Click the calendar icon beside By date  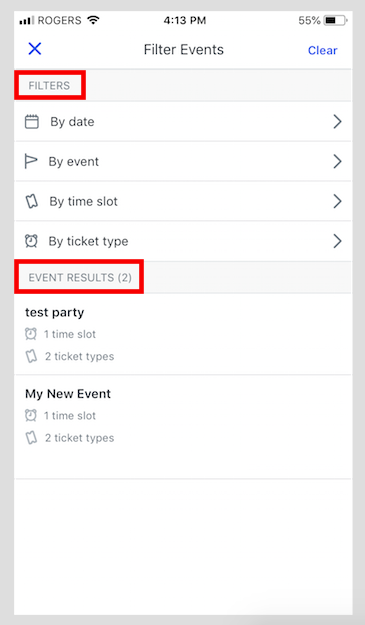tap(32, 122)
